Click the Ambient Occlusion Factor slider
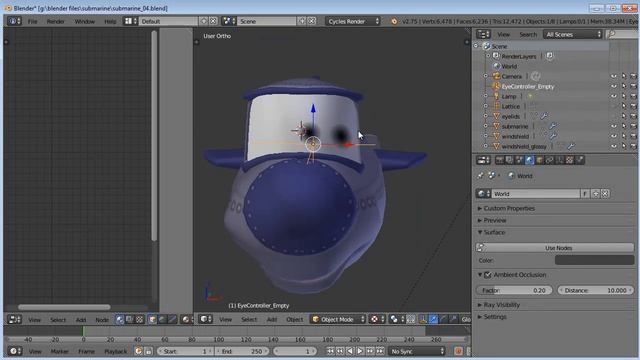This screenshot has height=360, width=640. click(514, 290)
